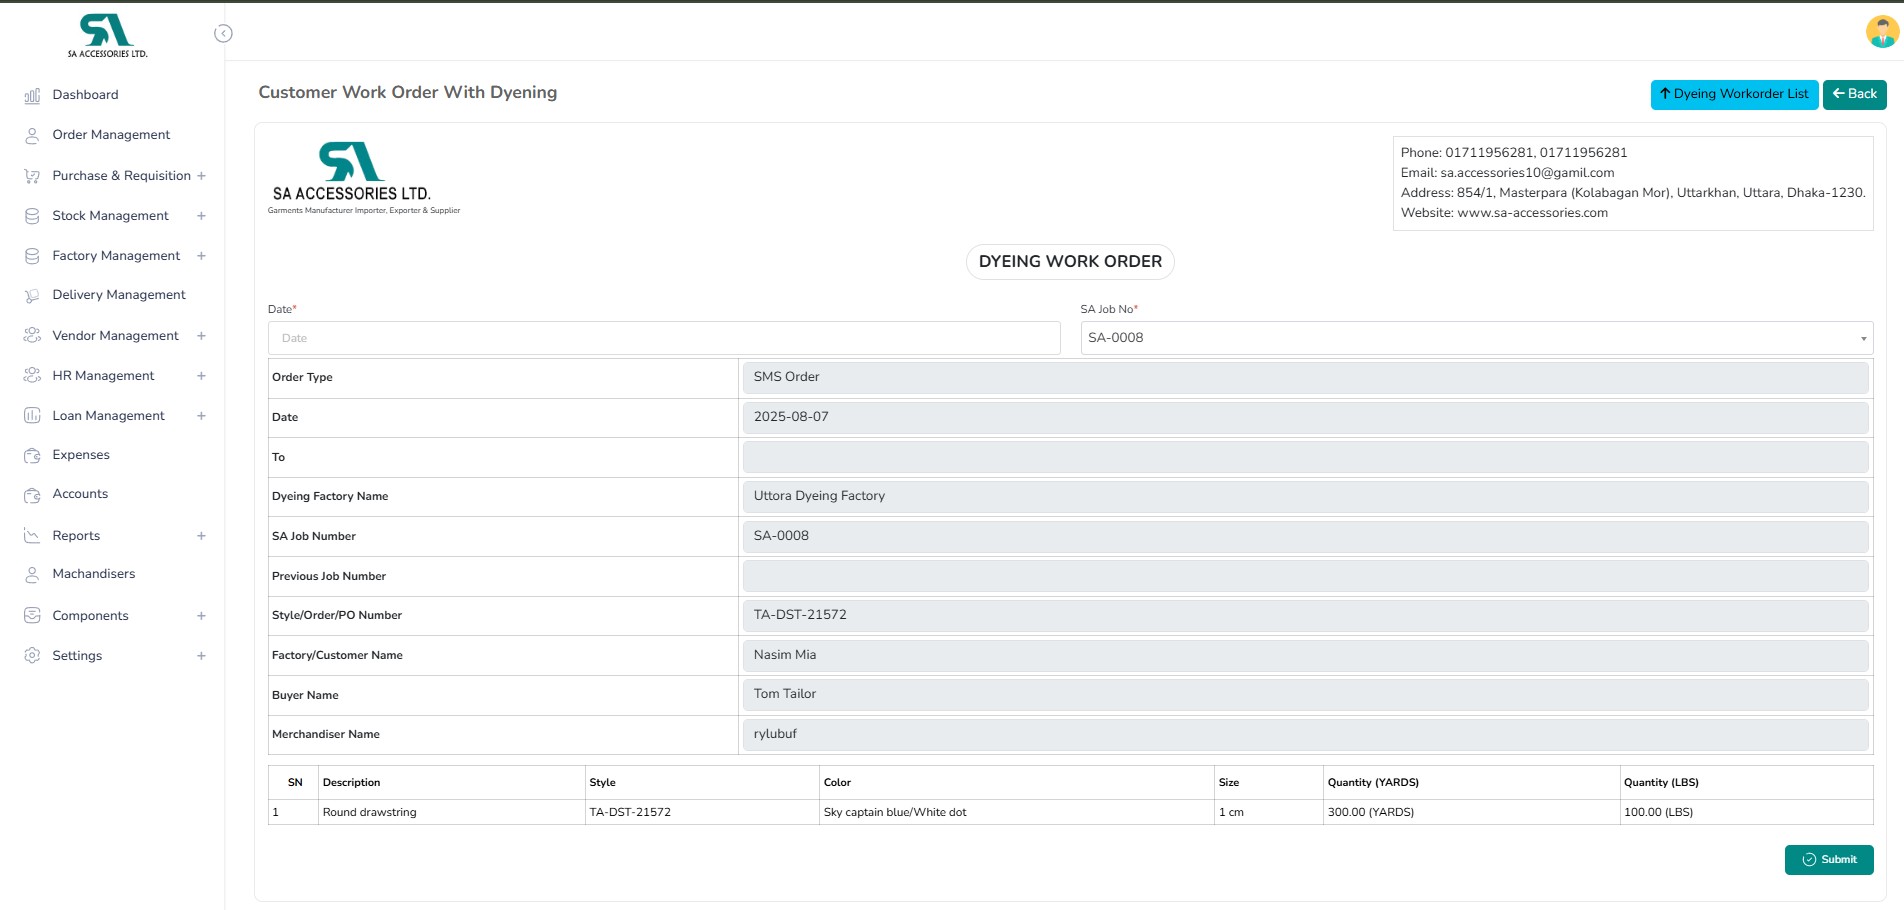Collapse the sidebar with the arrow icon
Screen dimensions: 1904x910
pos(223,34)
